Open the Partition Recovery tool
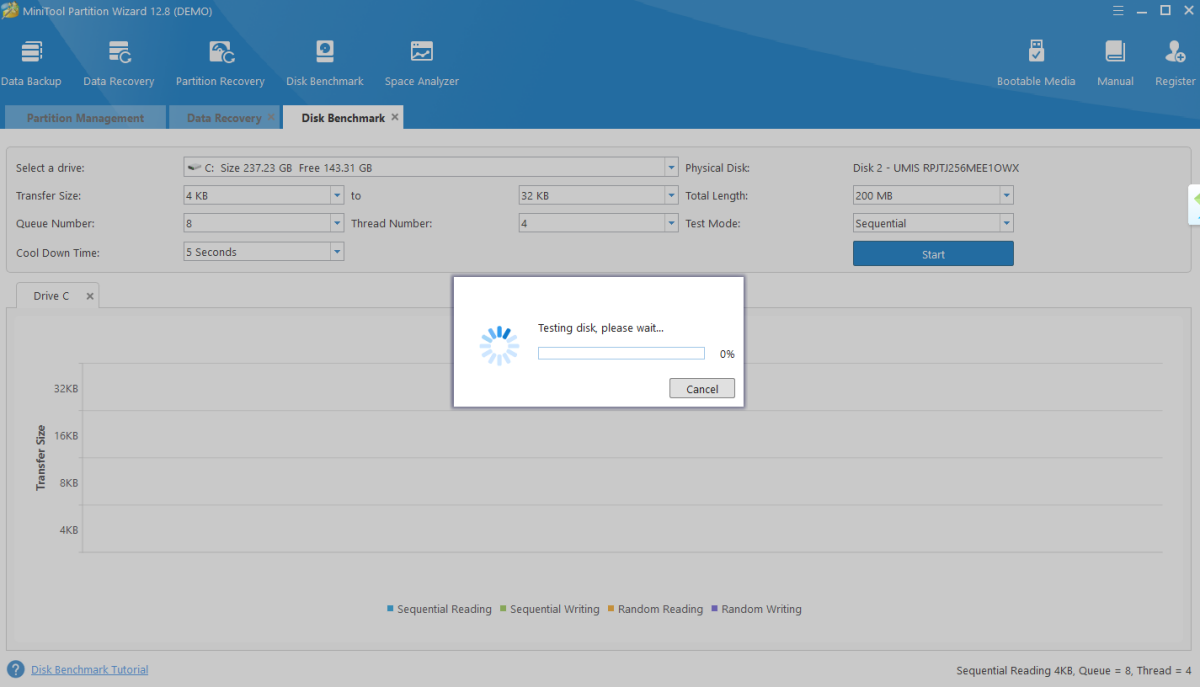Image resolution: width=1200 pixels, height=687 pixels. 220,63
